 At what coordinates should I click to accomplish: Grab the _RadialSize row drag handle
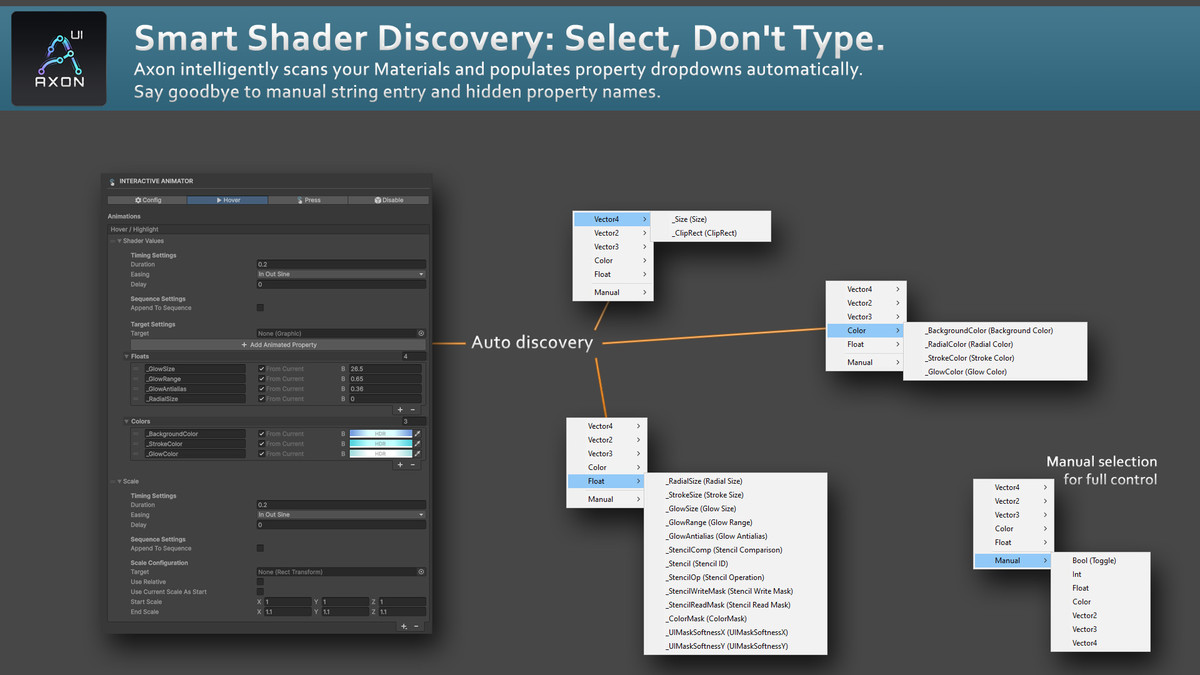137,399
